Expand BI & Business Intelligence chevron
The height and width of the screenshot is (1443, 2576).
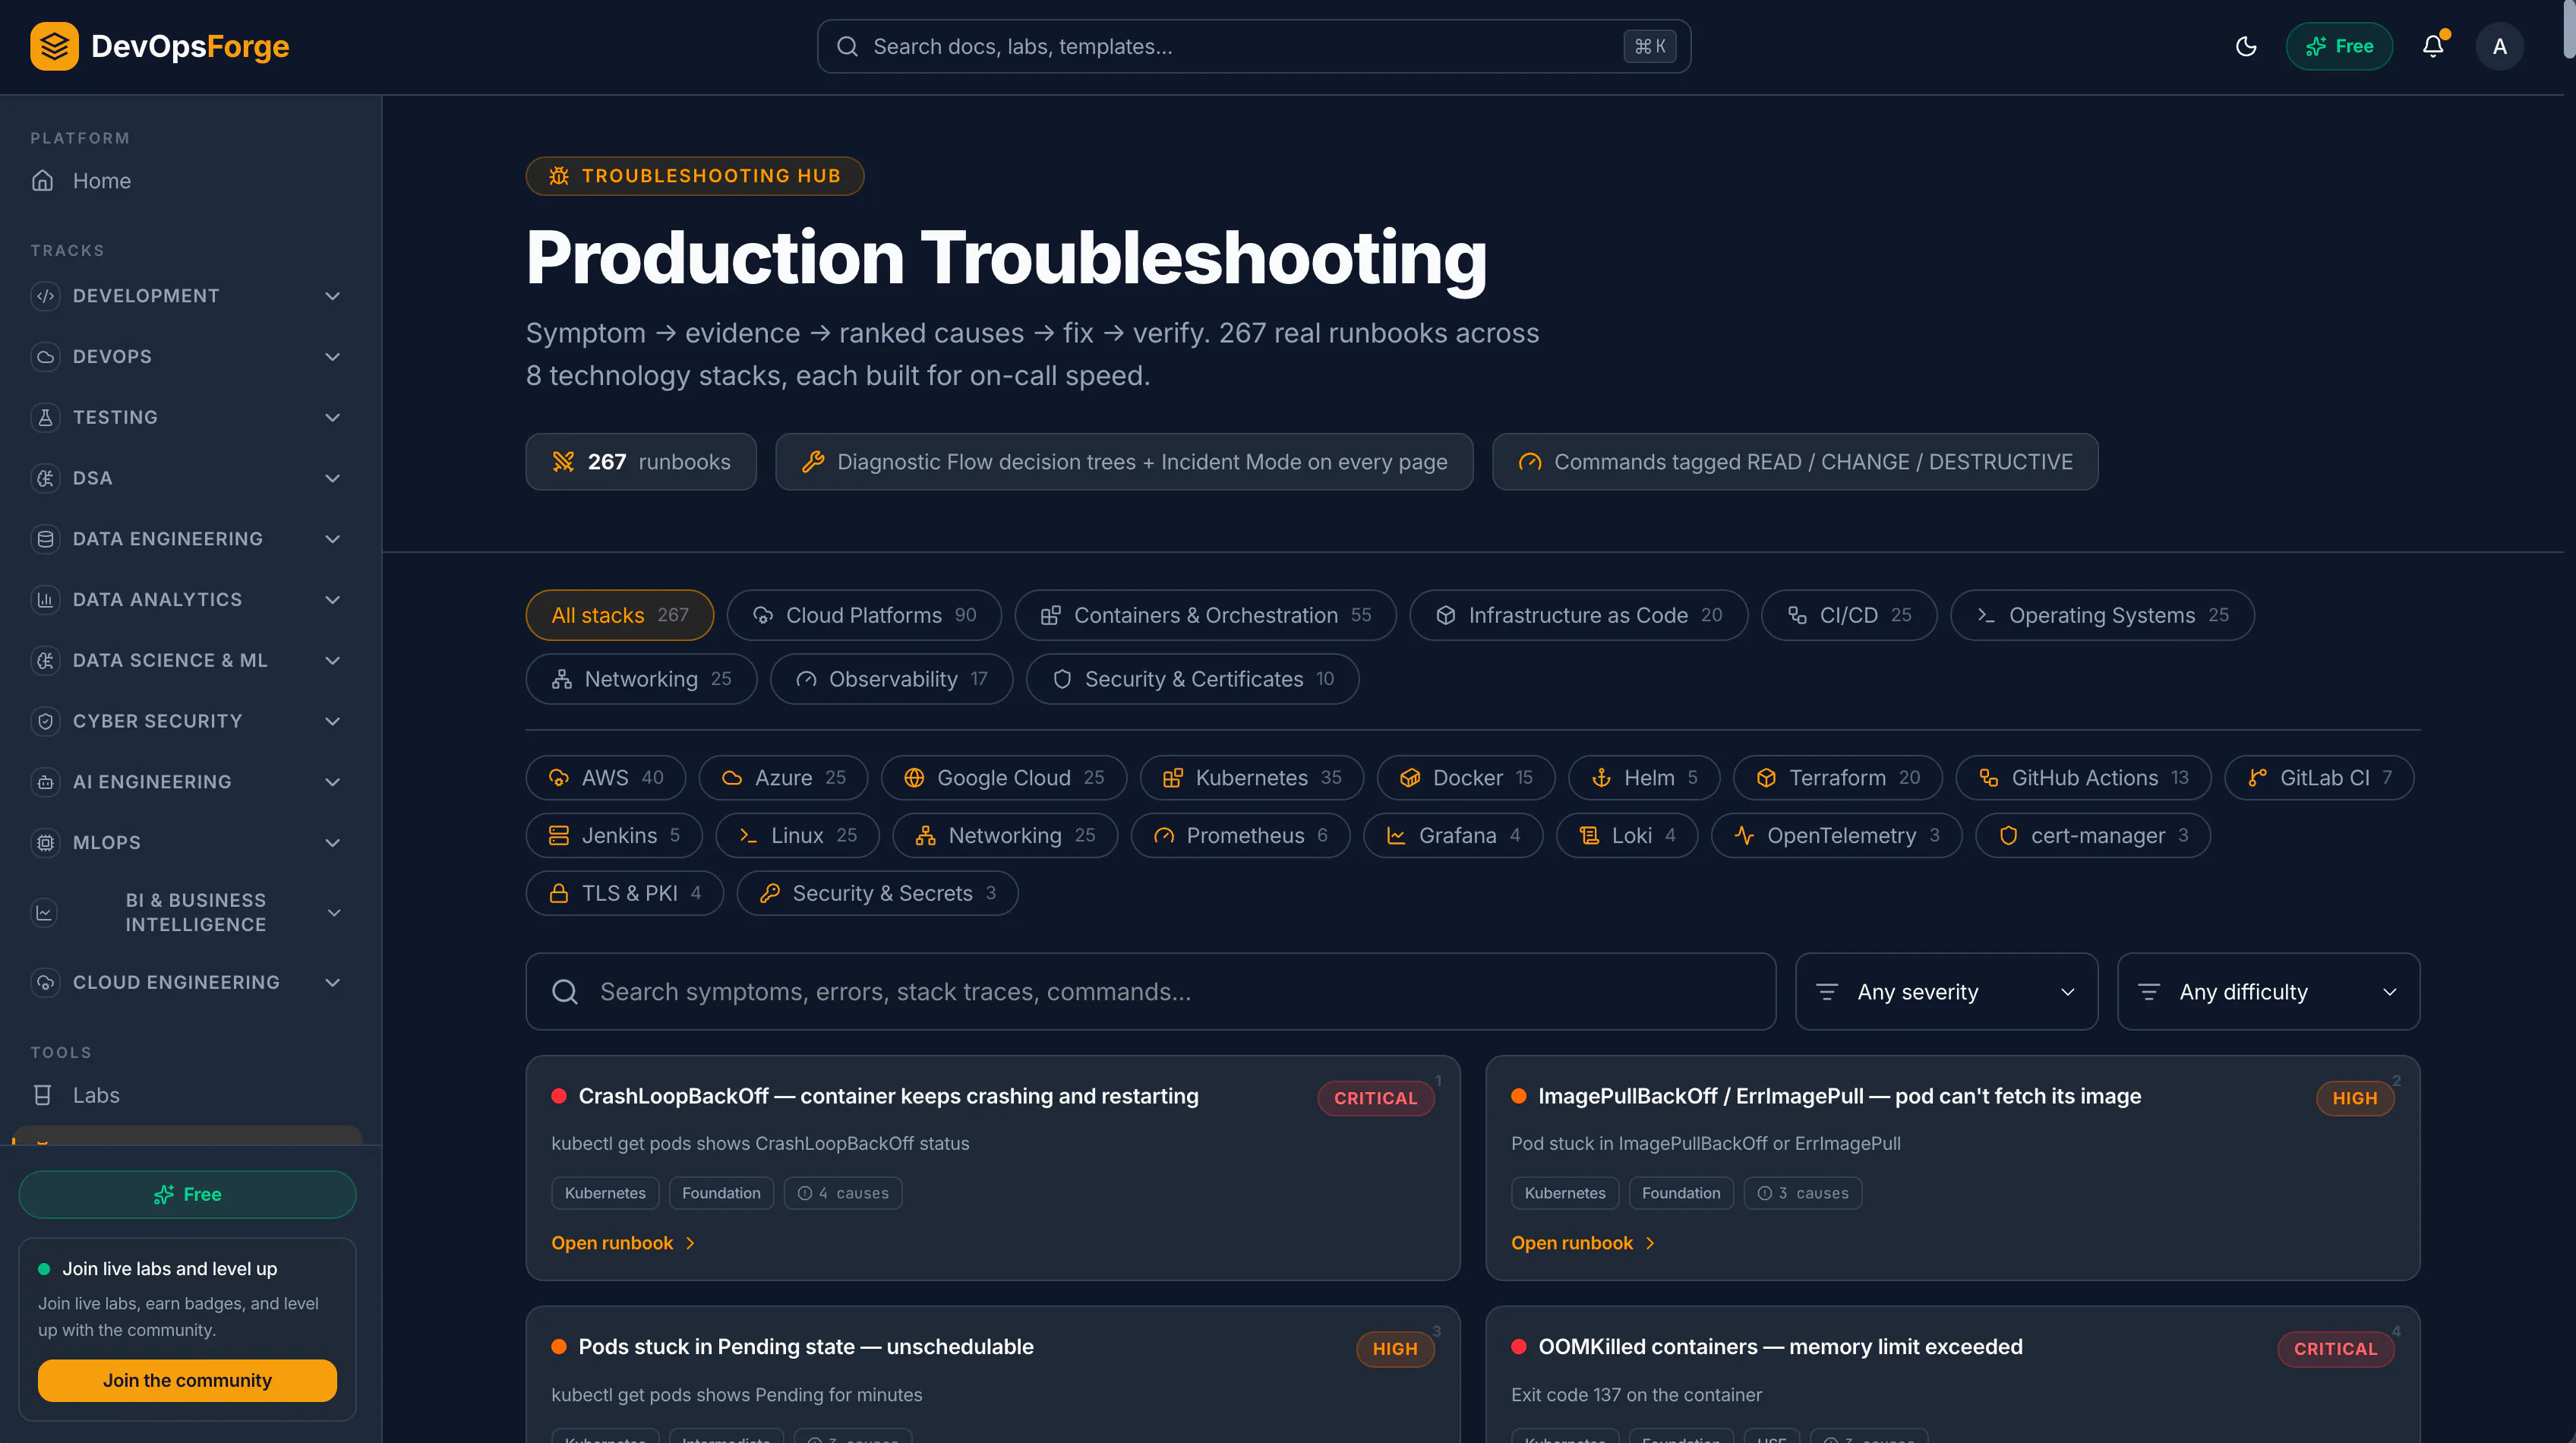(x=334, y=913)
